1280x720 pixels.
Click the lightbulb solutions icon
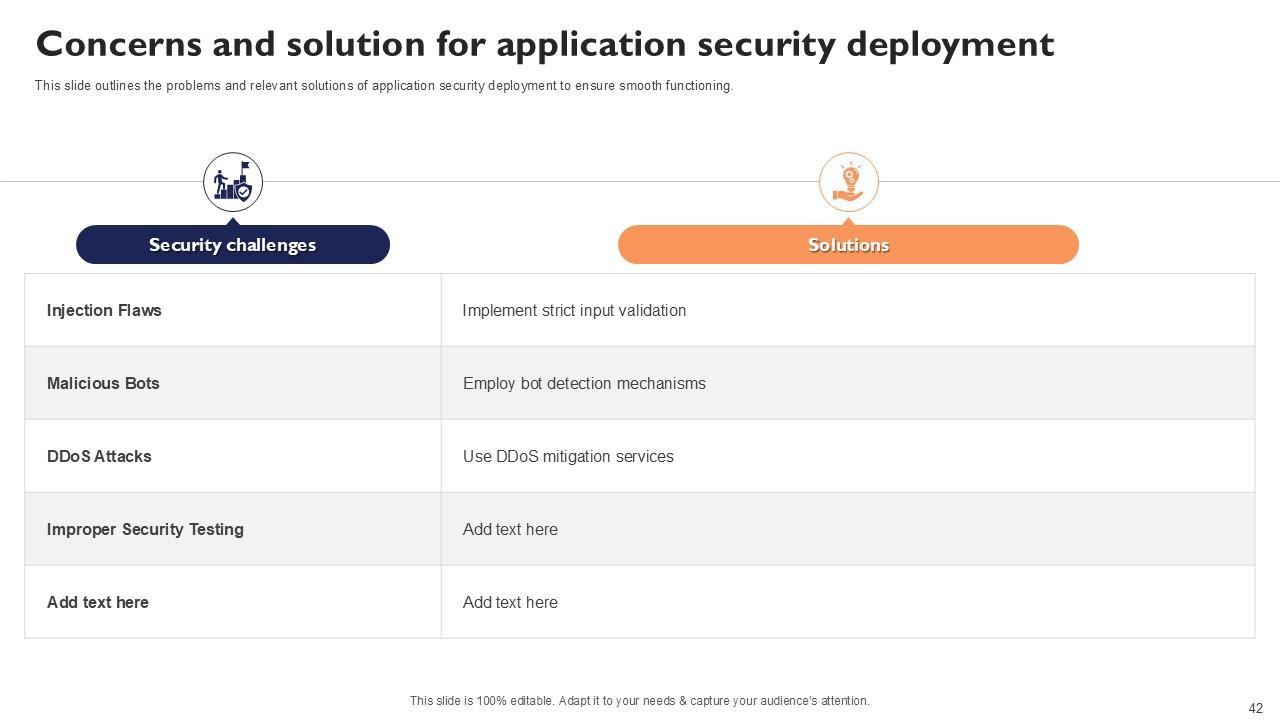click(848, 182)
